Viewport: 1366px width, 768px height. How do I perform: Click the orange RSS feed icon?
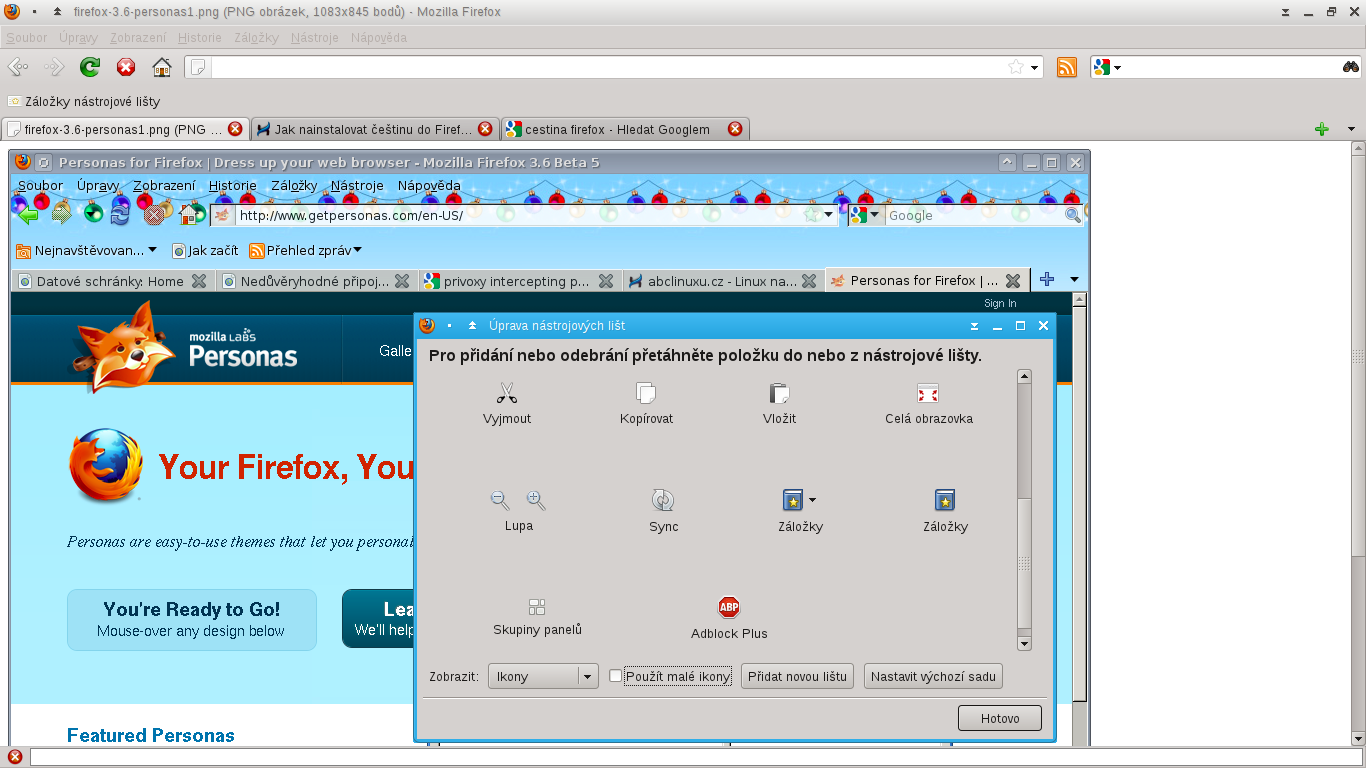pyautogui.click(x=1067, y=67)
